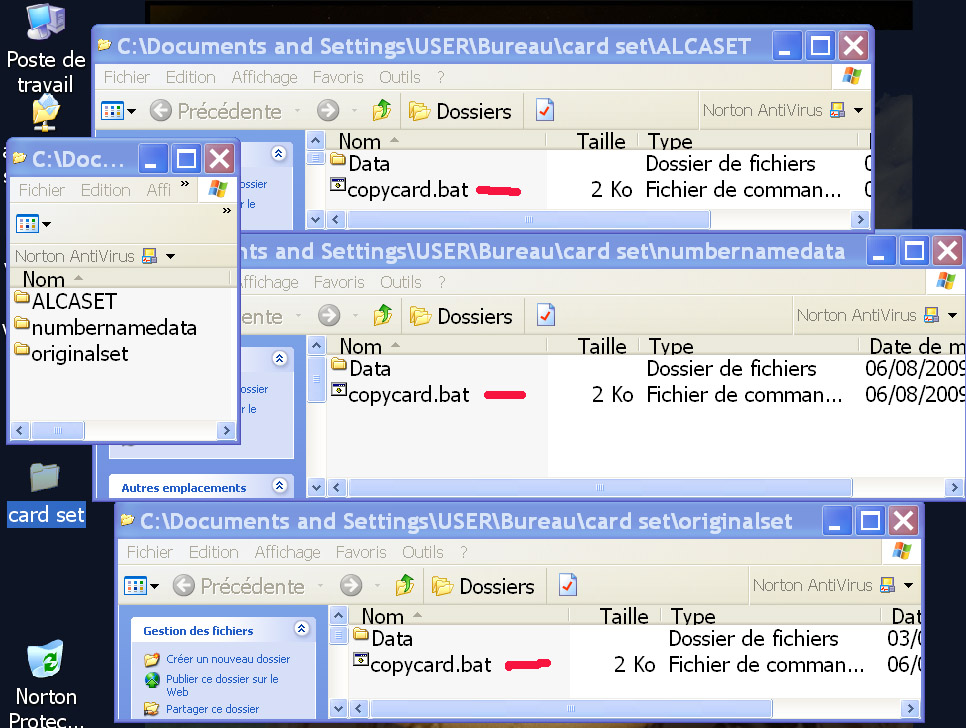Collapse Gestion des fichiers panel
The width and height of the screenshot is (966, 728).
tap(301, 630)
